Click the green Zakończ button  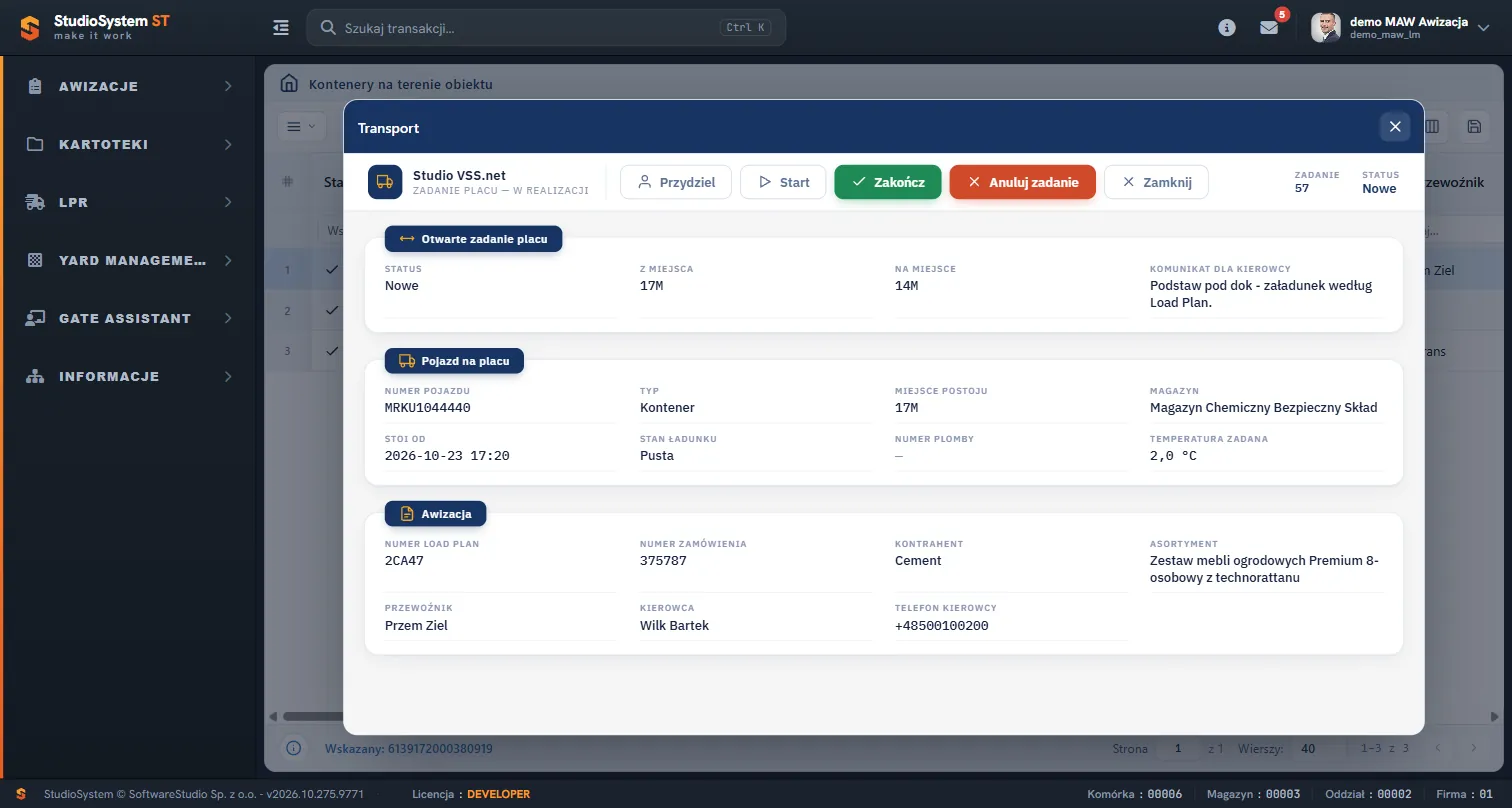click(888, 182)
